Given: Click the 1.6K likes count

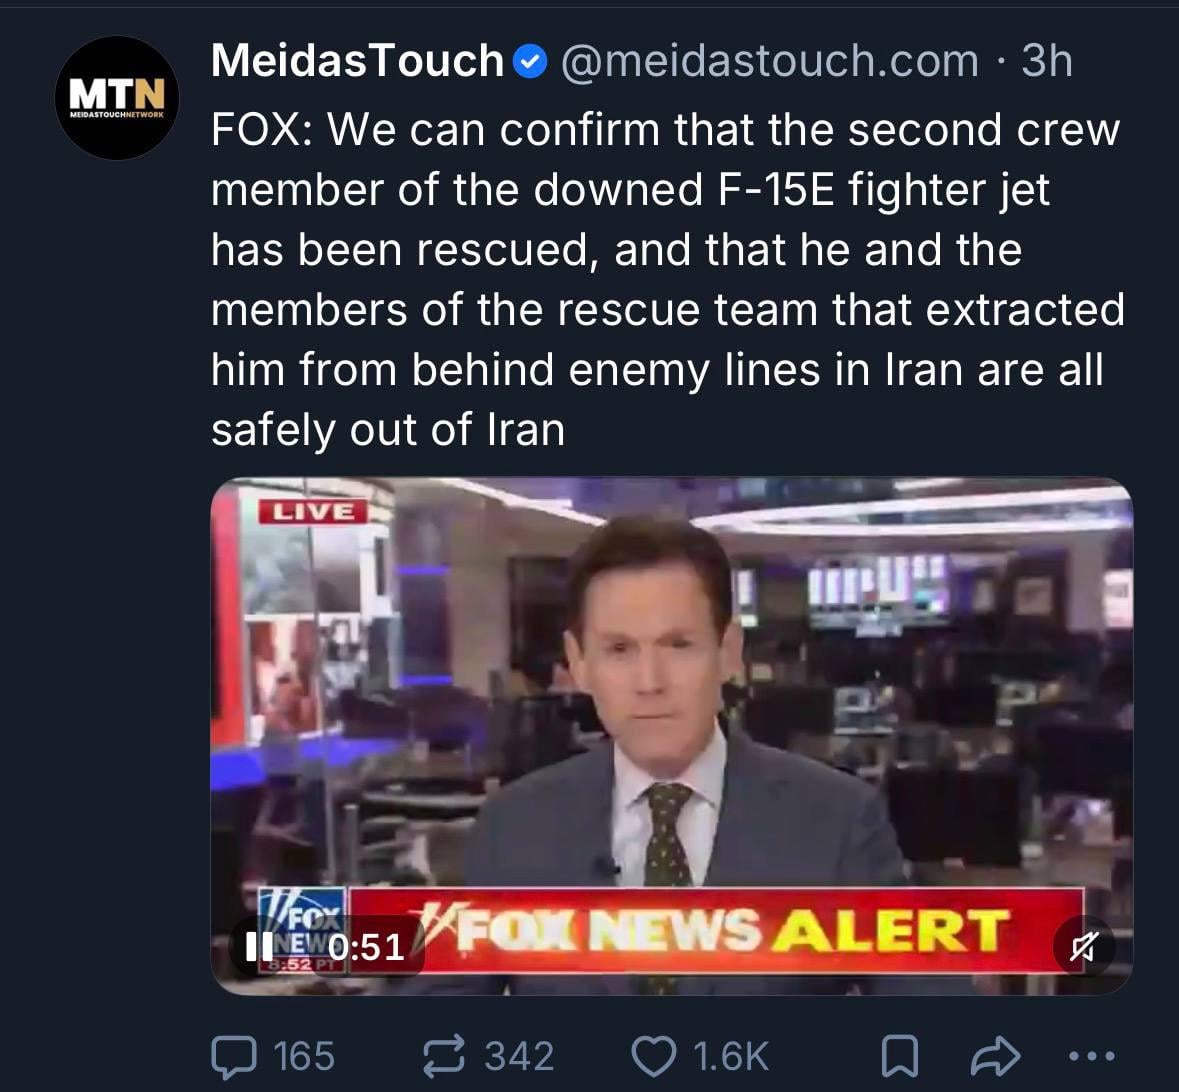Looking at the screenshot, I should (x=730, y=1057).
